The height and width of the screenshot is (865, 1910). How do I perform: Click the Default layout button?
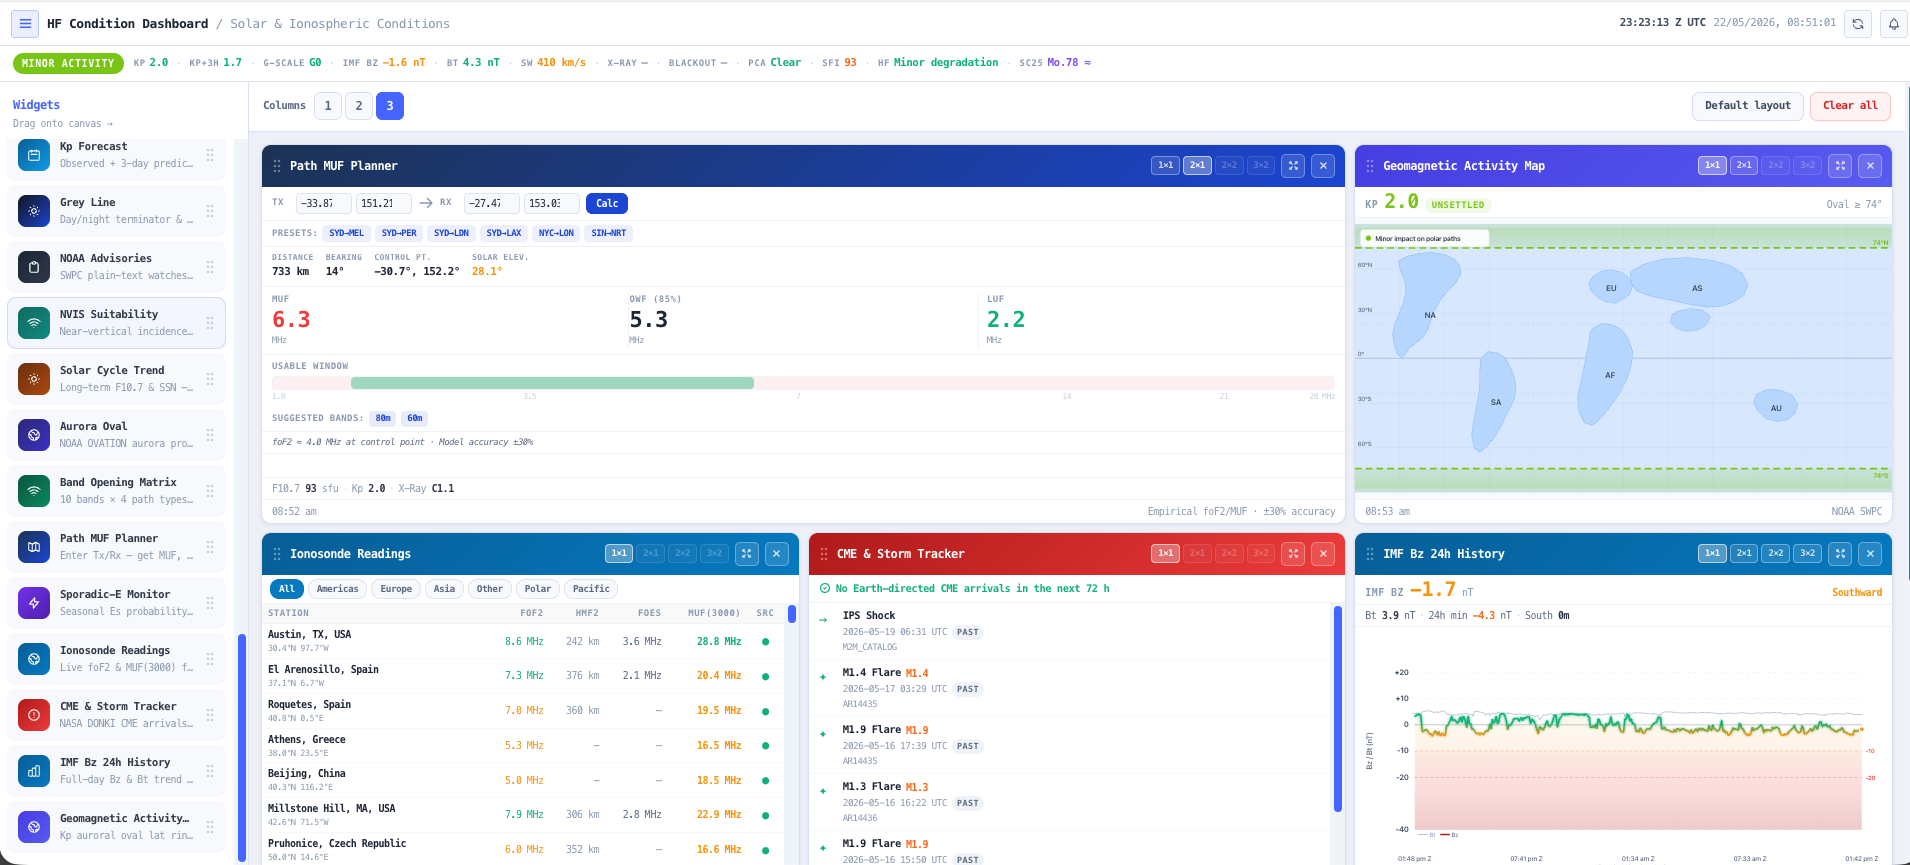[1748, 106]
